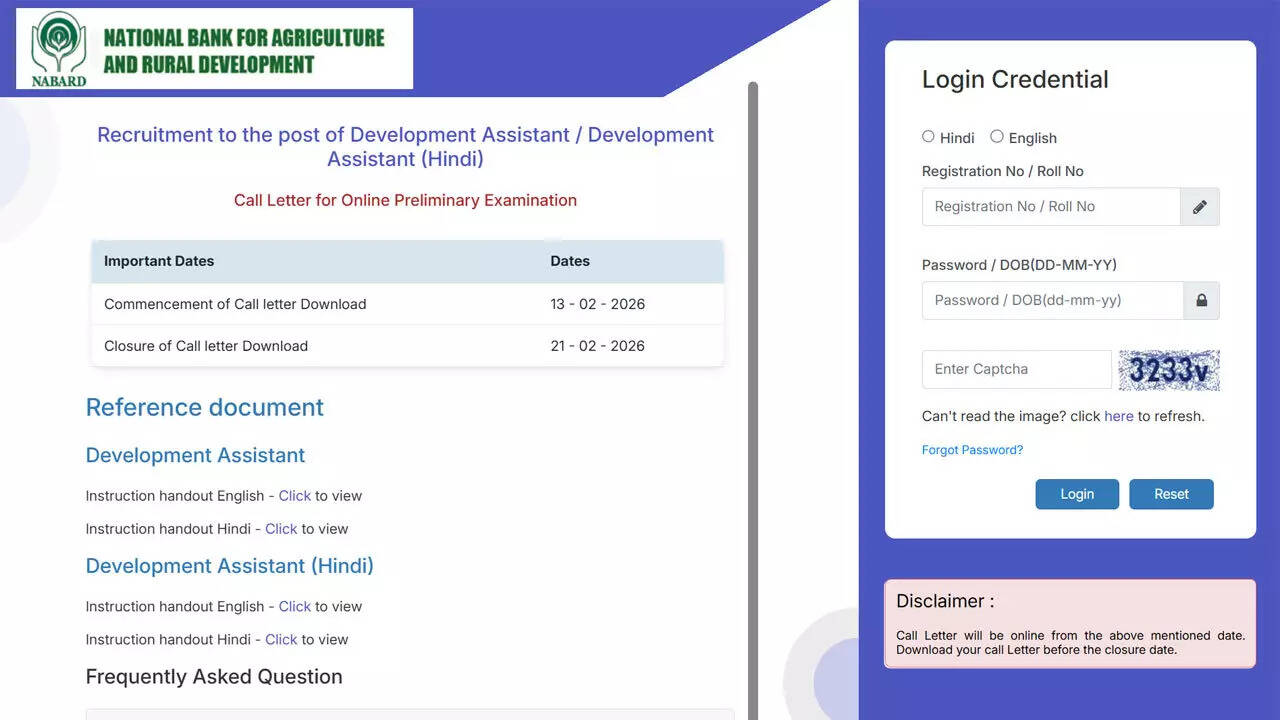Click 'here' to refresh the captcha

coord(1119,416)
